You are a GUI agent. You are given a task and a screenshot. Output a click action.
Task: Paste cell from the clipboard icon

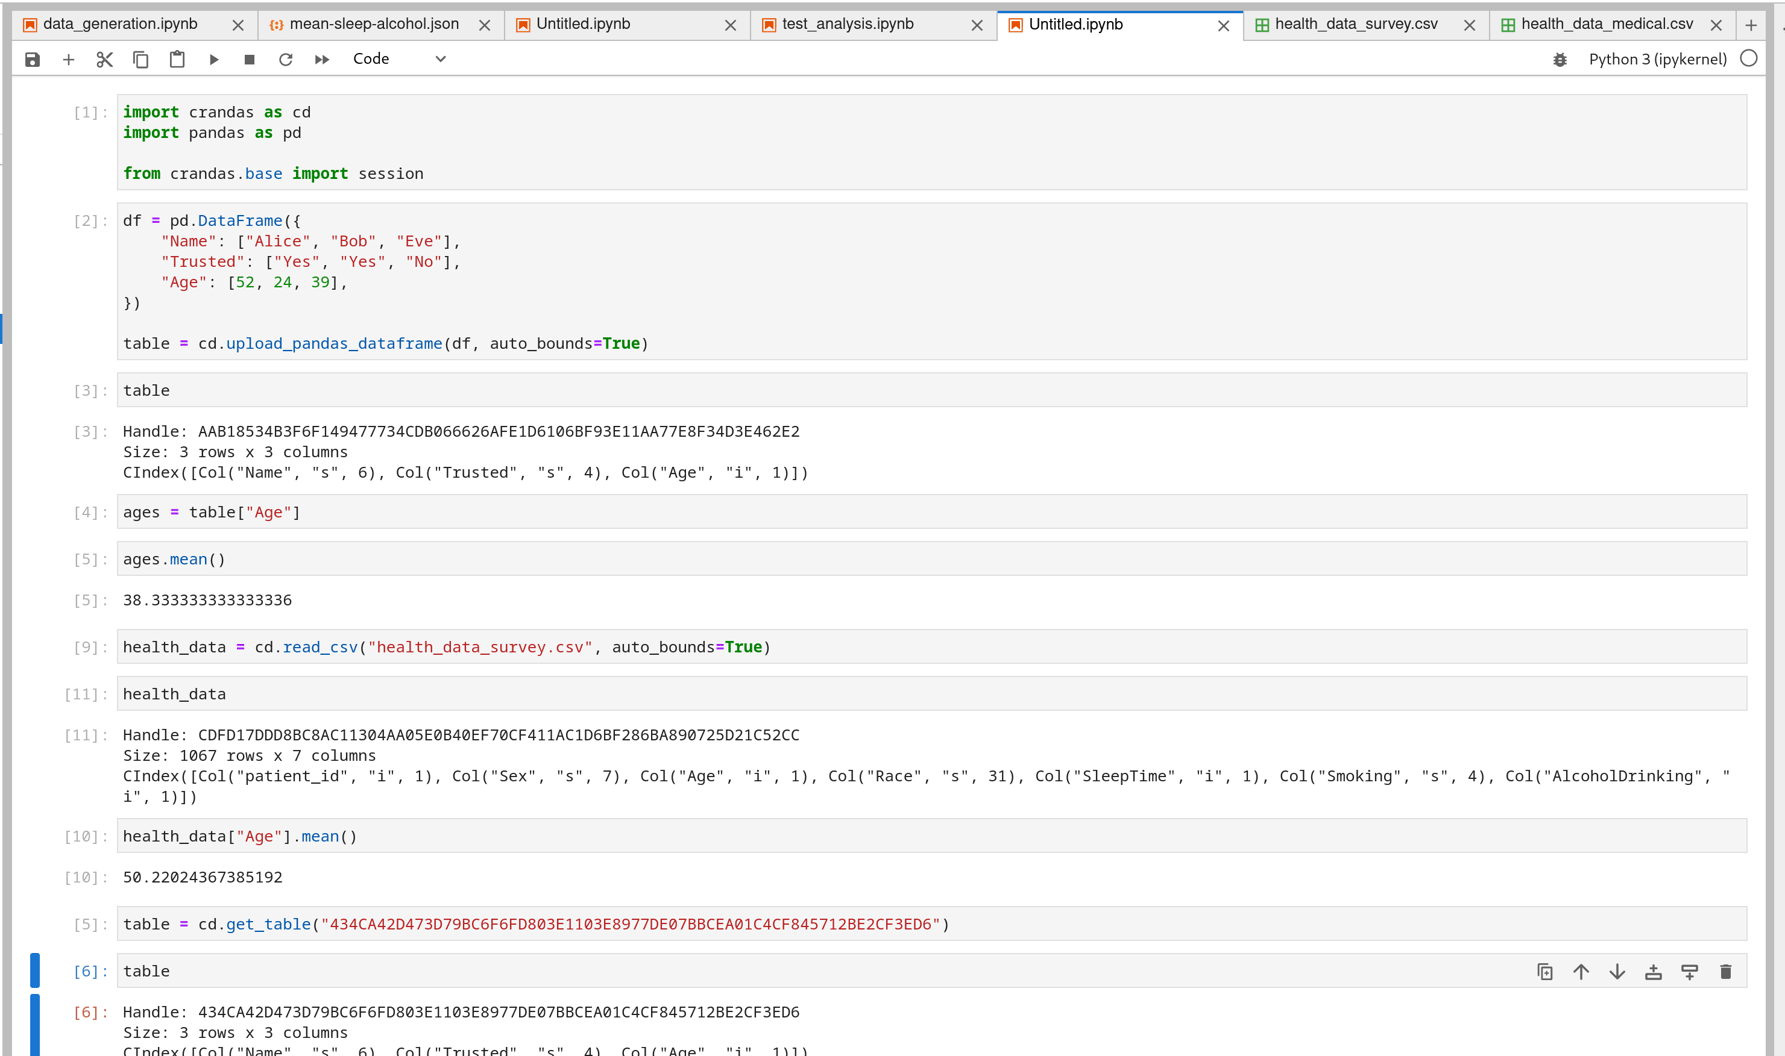pos(177,59)
